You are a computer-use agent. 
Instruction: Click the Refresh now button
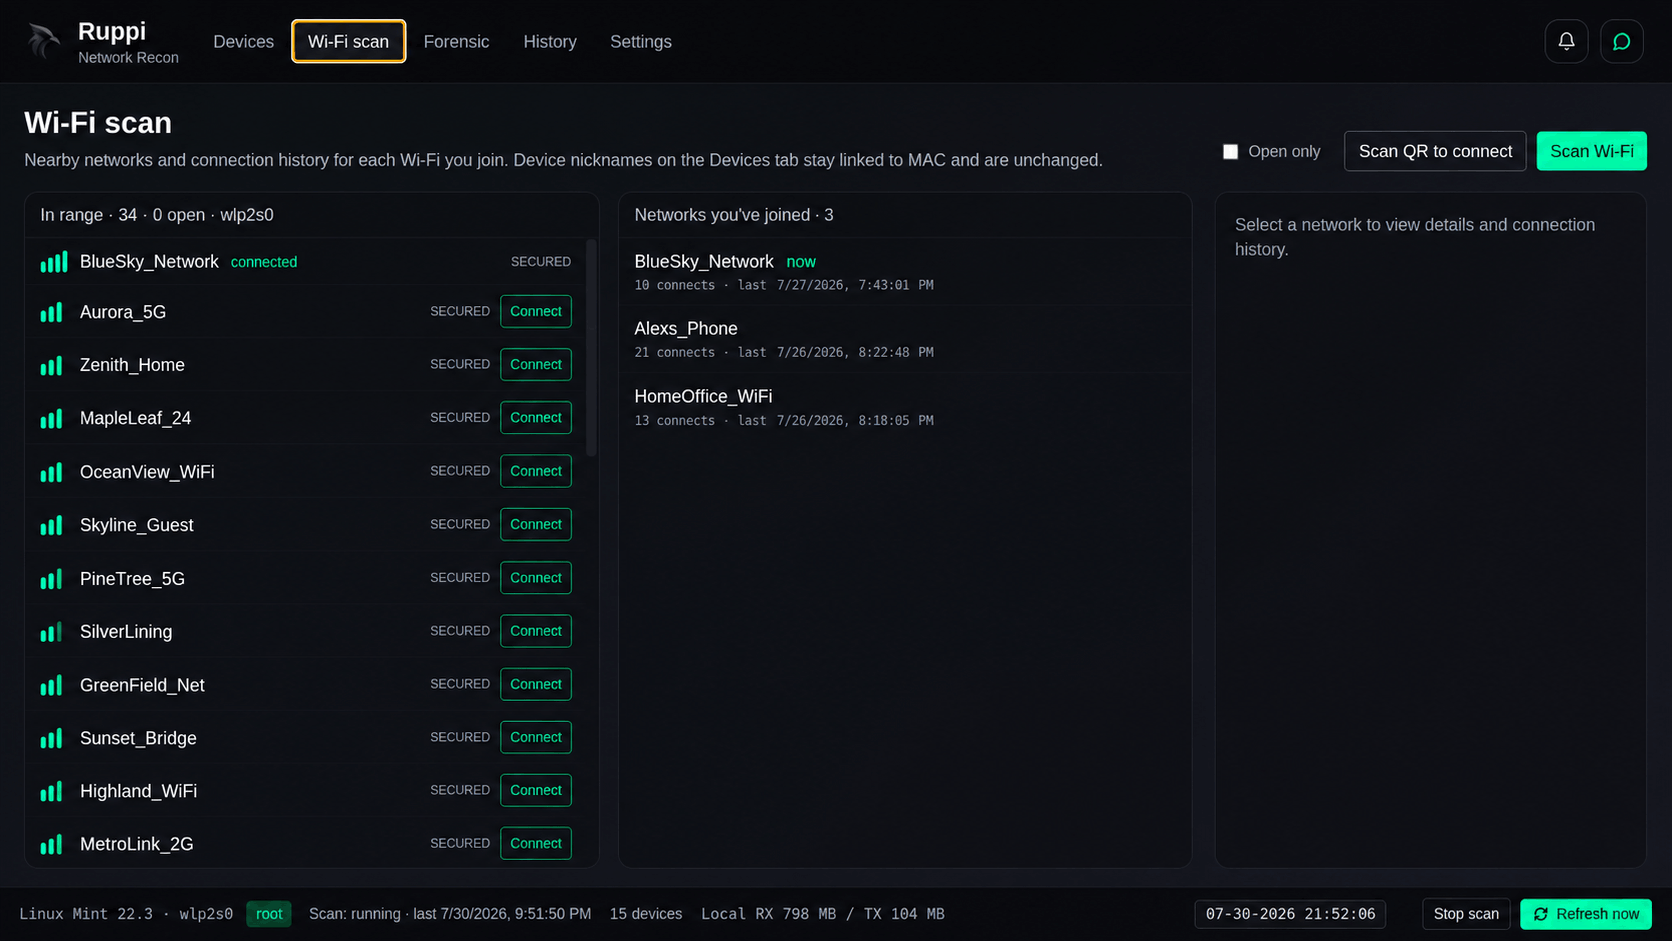(1585, 914)
